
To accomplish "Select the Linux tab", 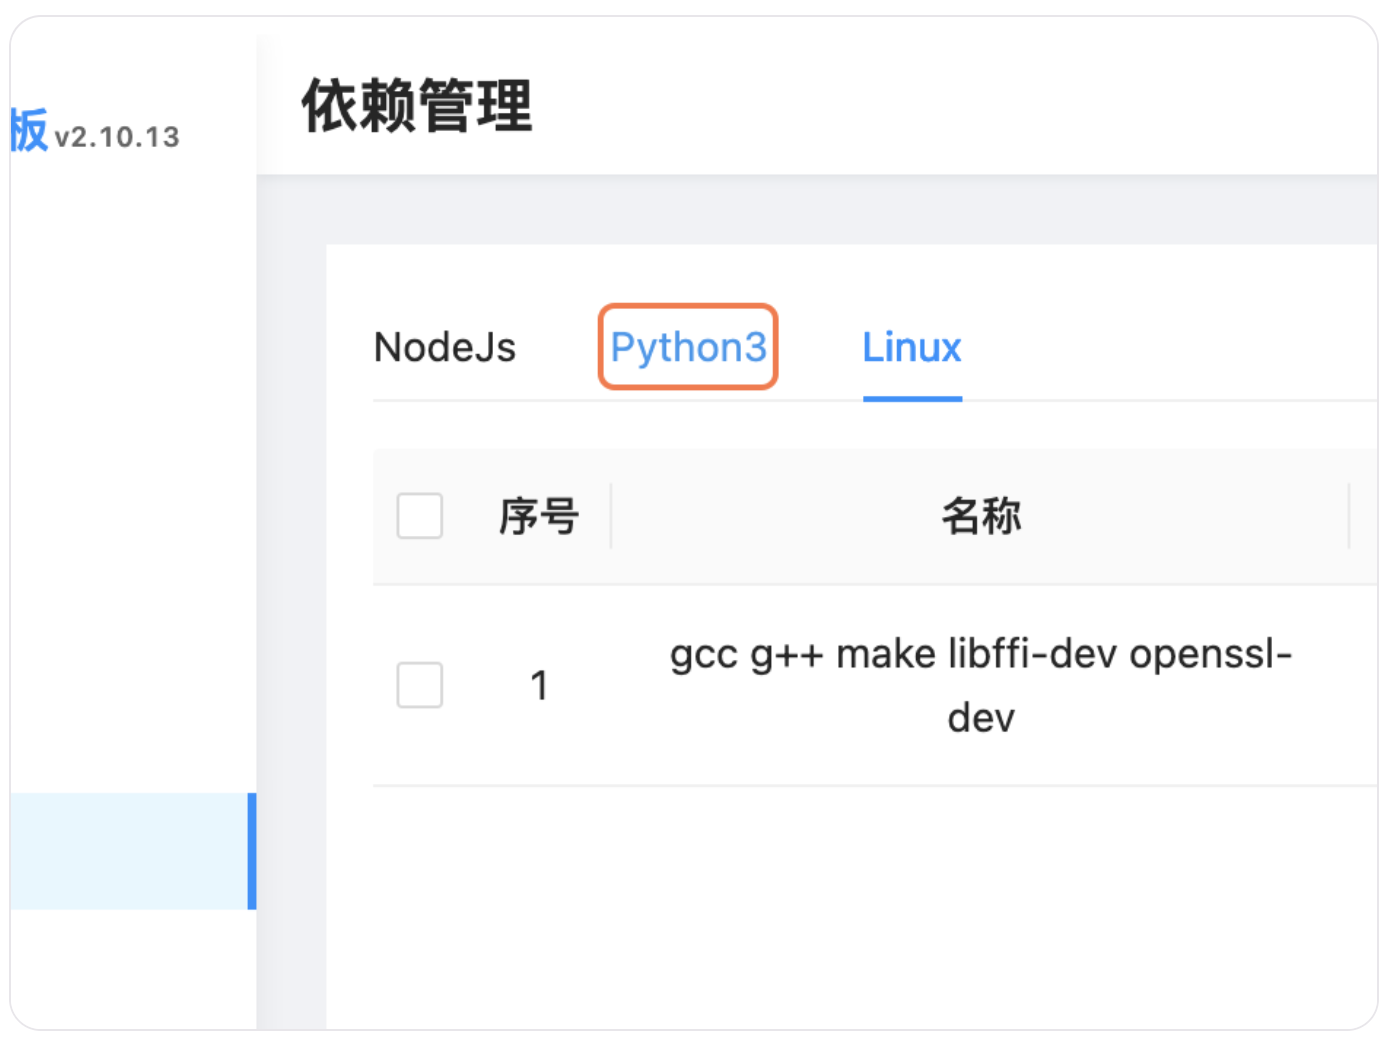I will tap(912, 348).
